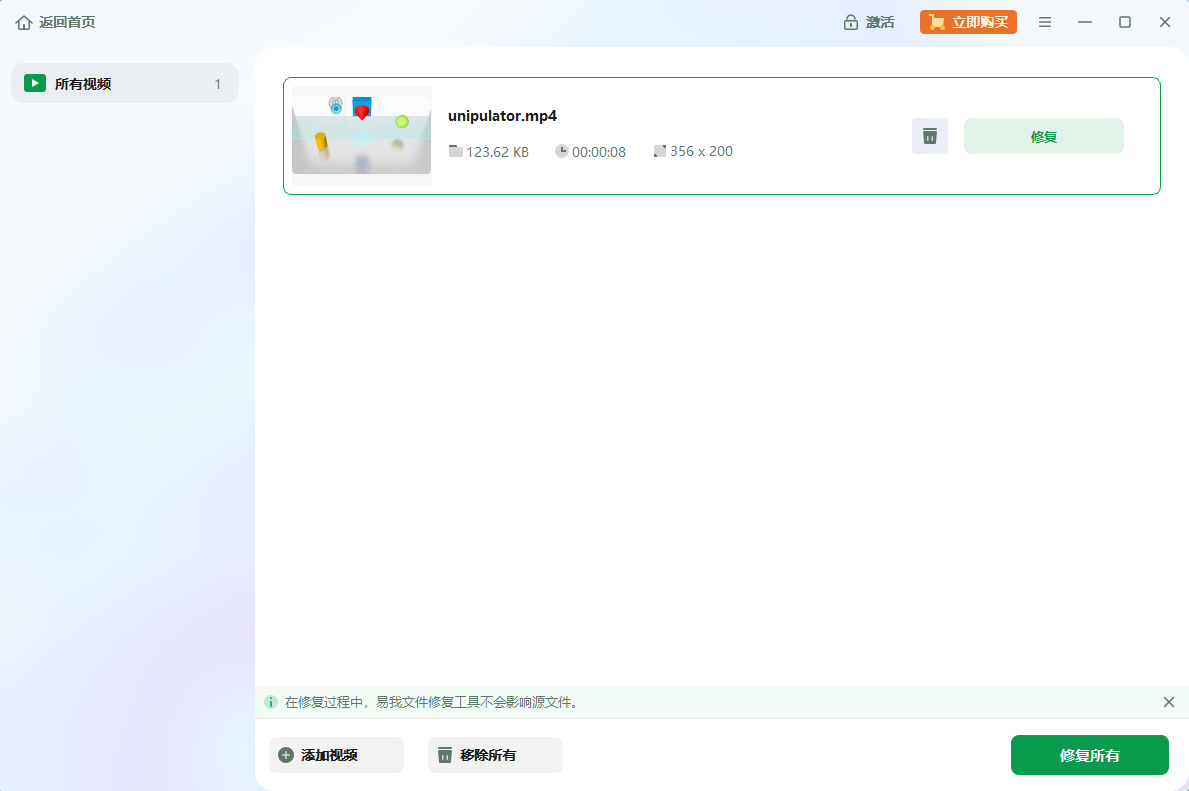Click the green info icon in notice bar

(x=271, y=702)
